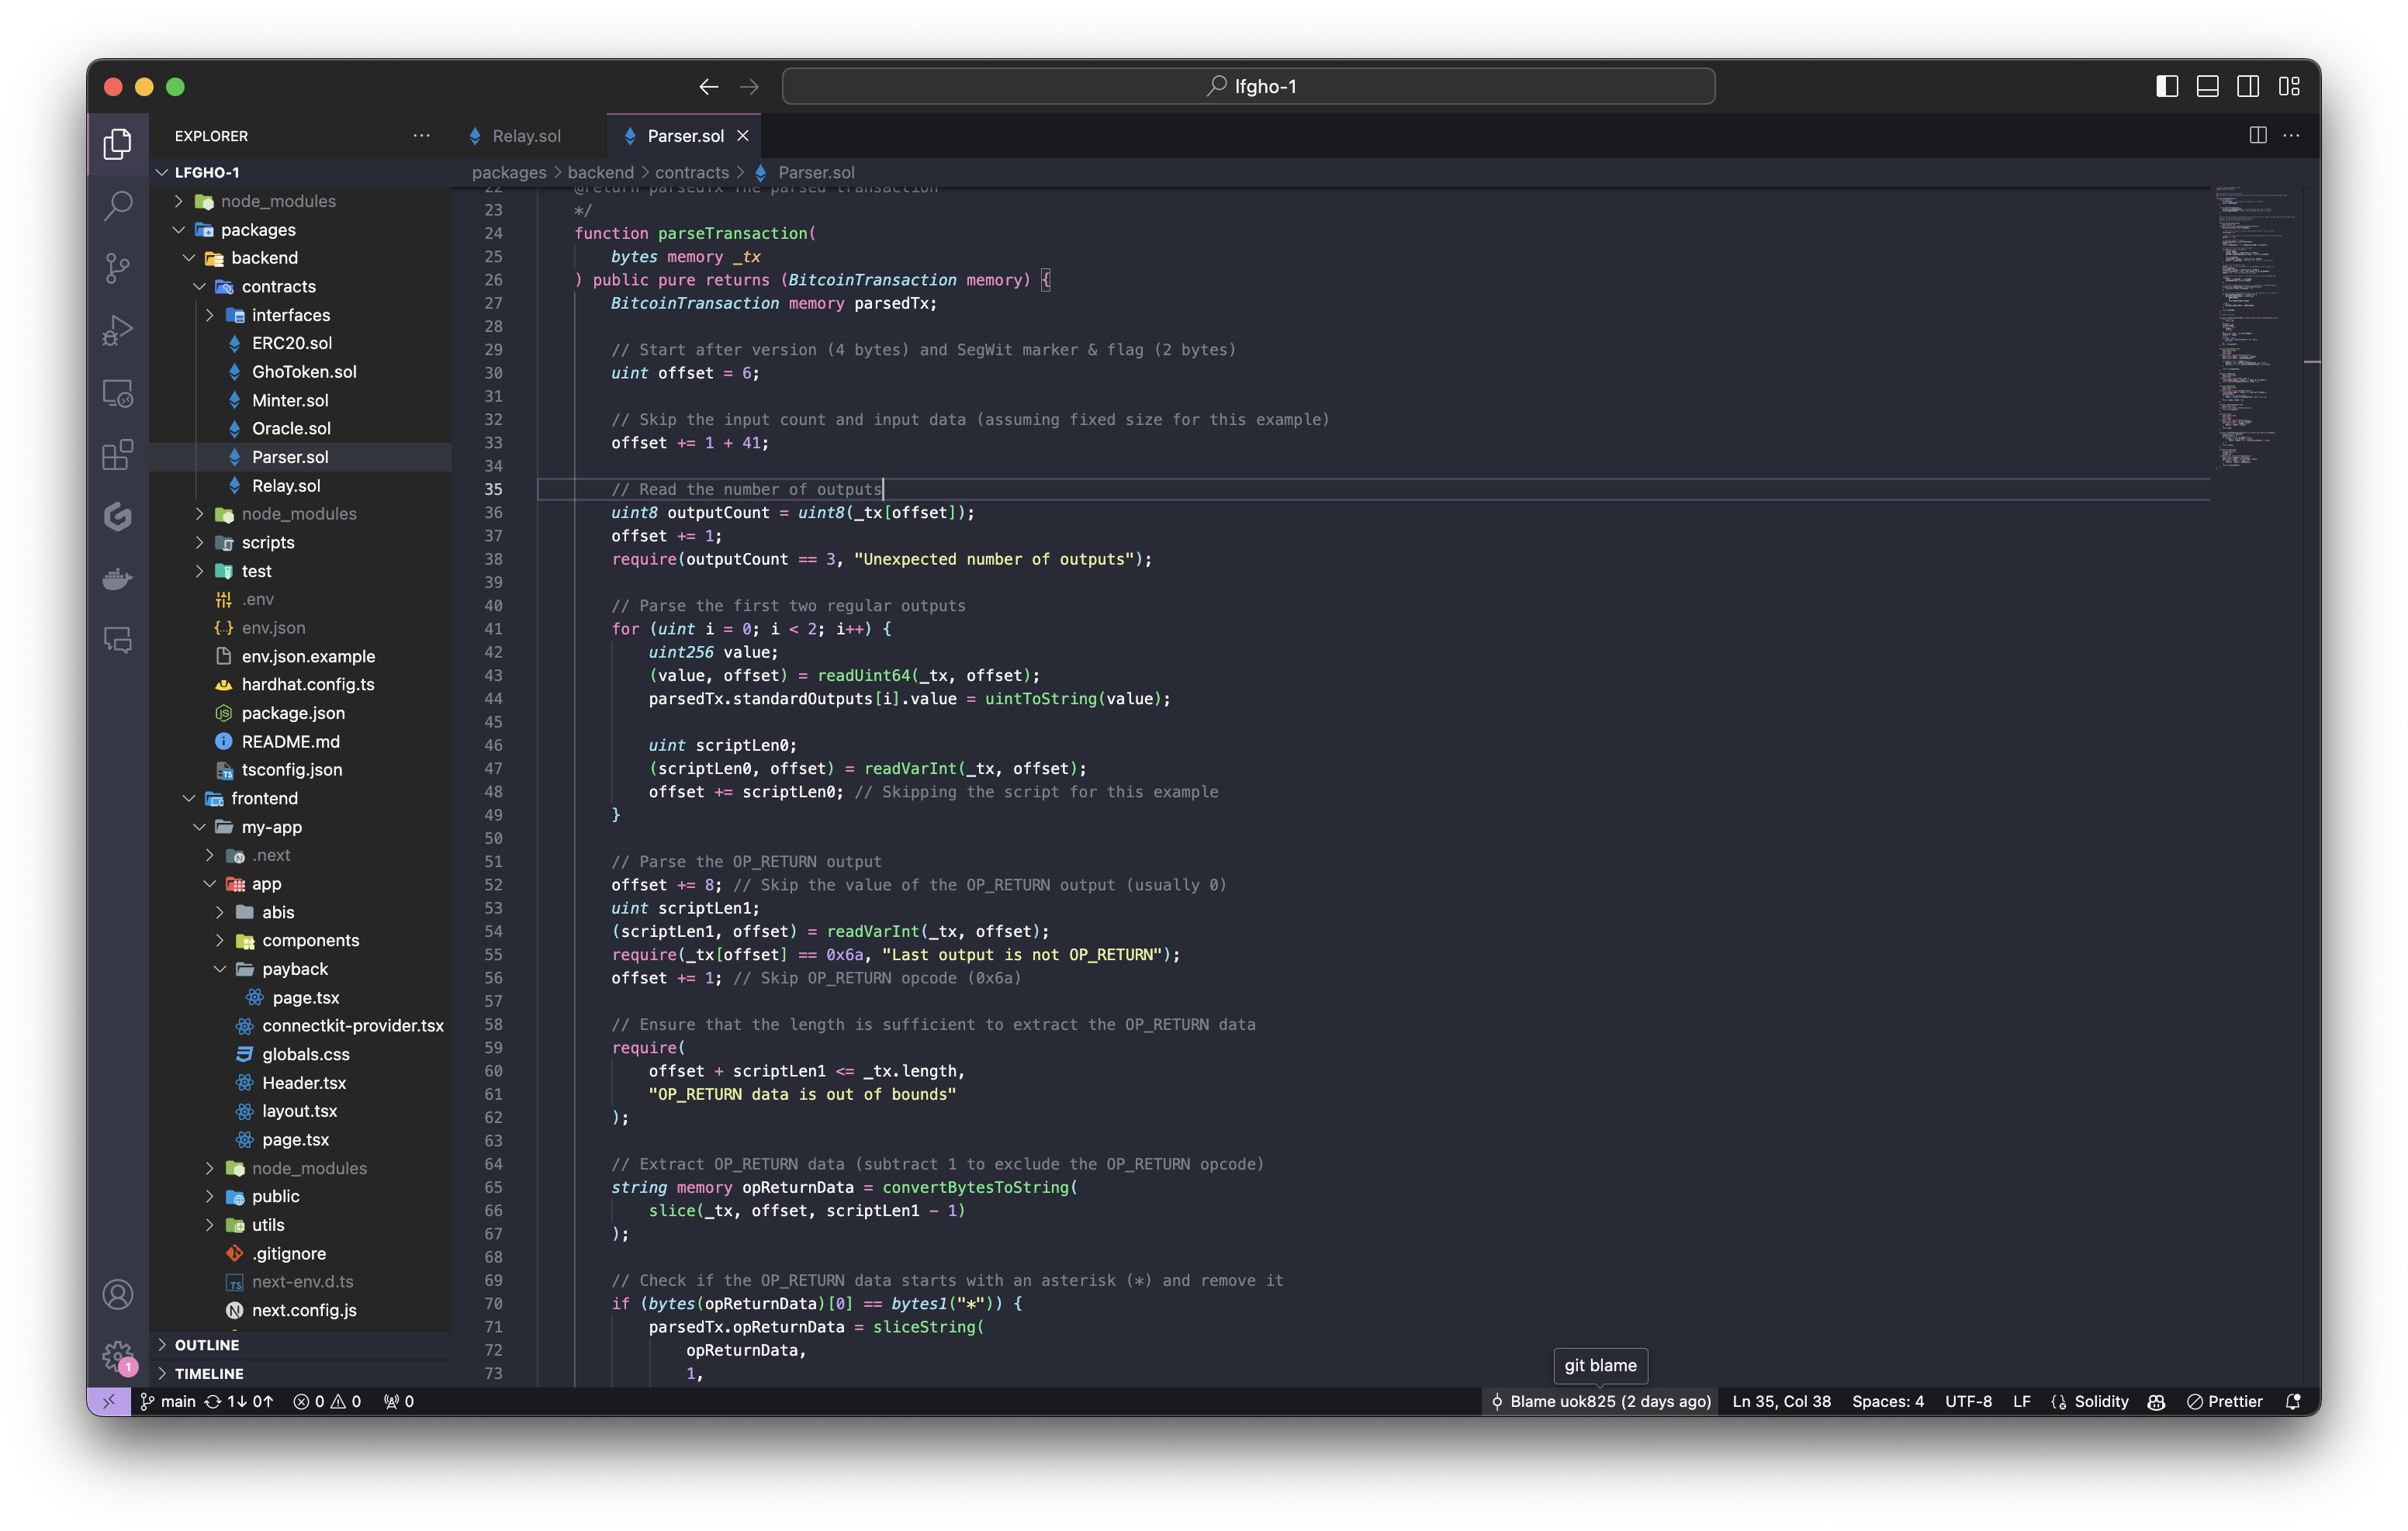Screen dimensions: 2408x1531
Task: Open notifications bell in status bar
Action: click(x=2293, y=1401)
